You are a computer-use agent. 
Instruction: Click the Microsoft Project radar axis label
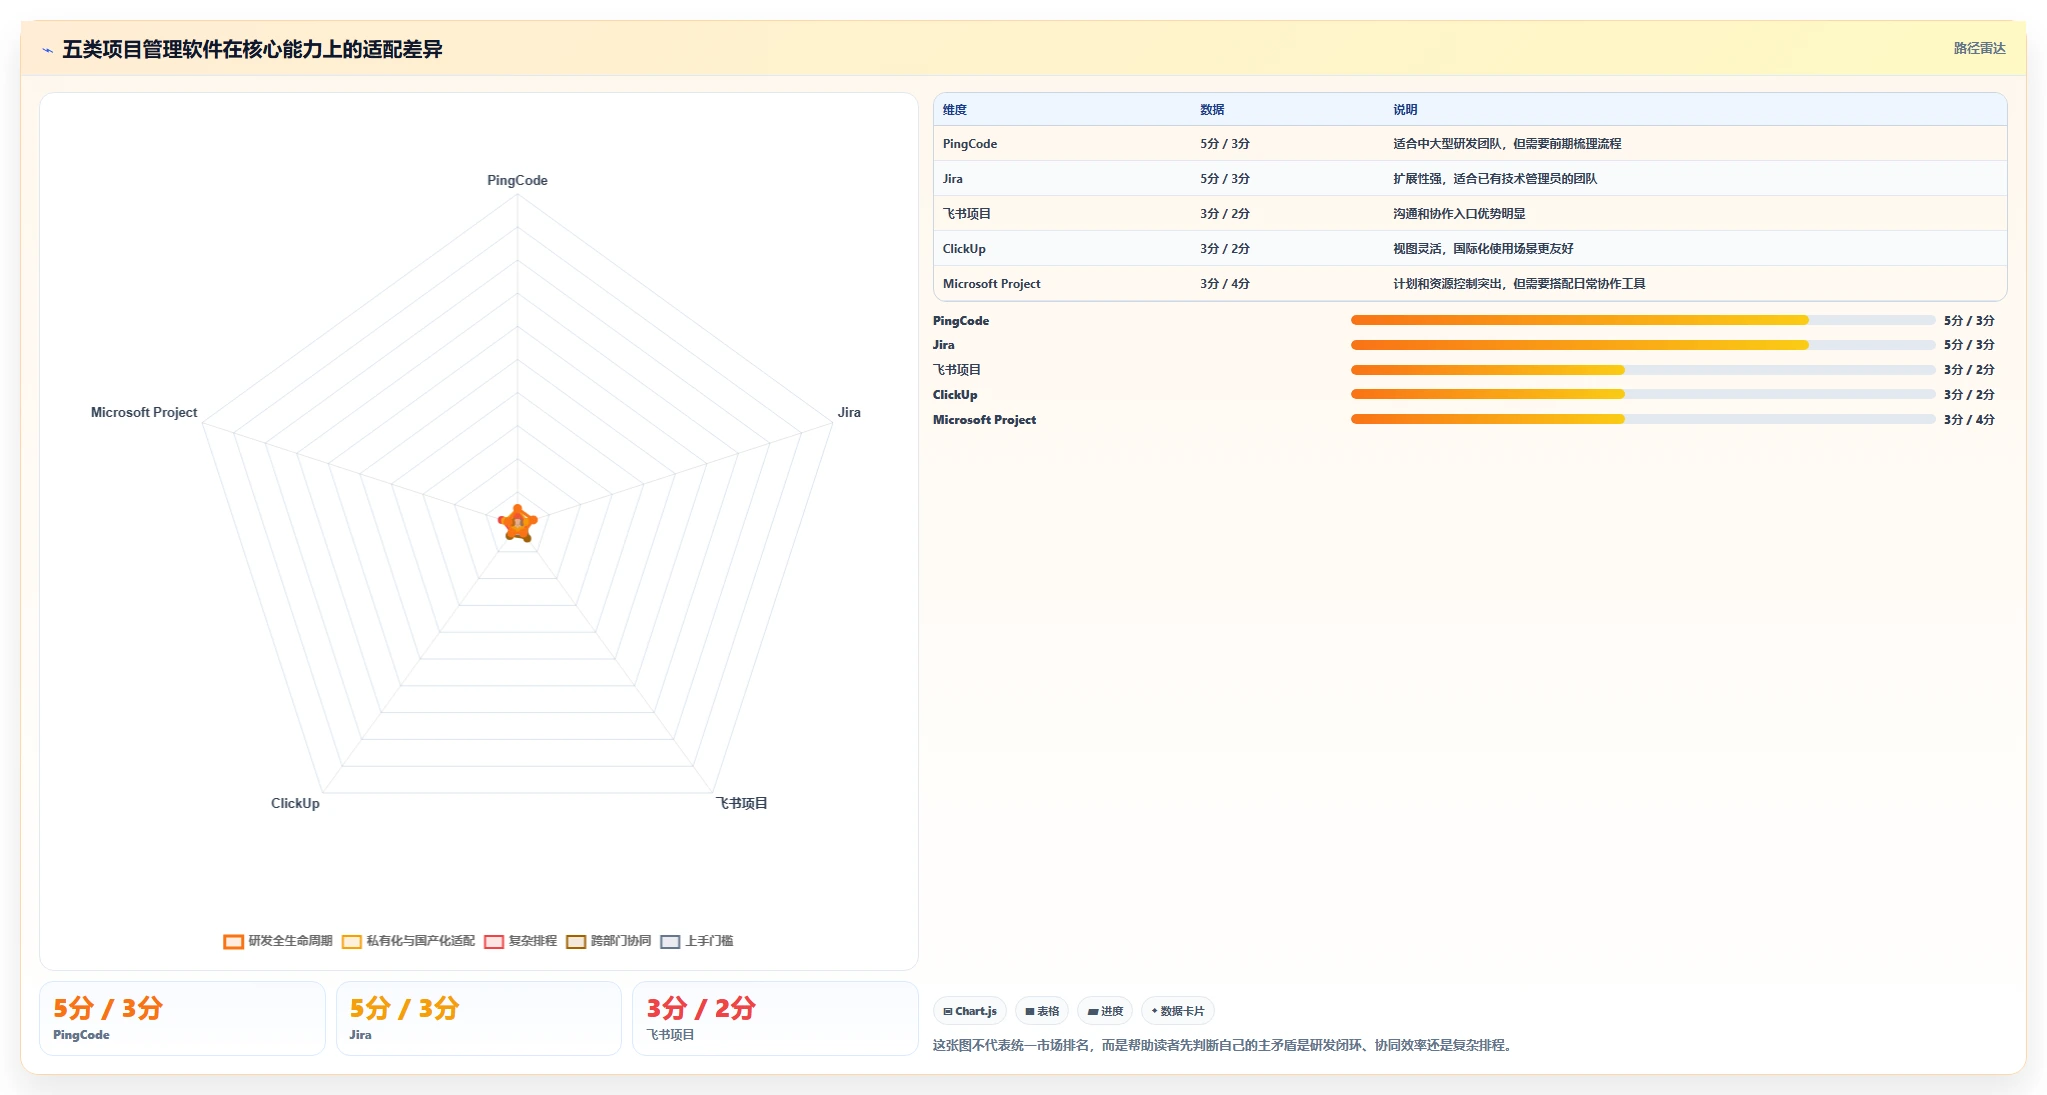(x=144, y=412)
